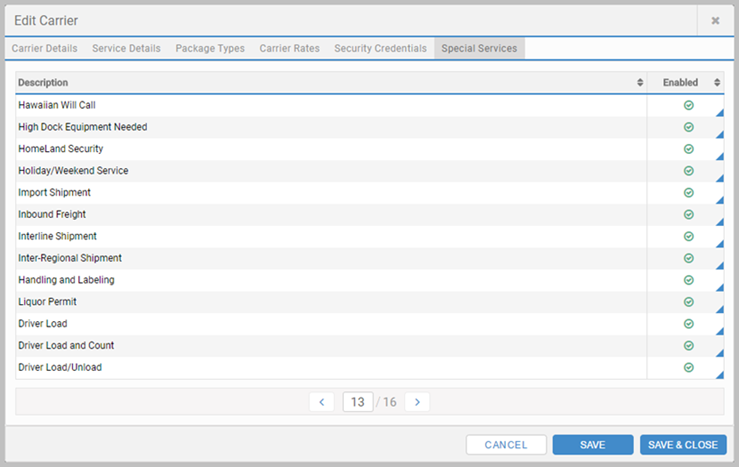Screen dimensions: 739x467
Task: Go to previous page of special services
Action: pyautogui.click(x=322, y=402)
